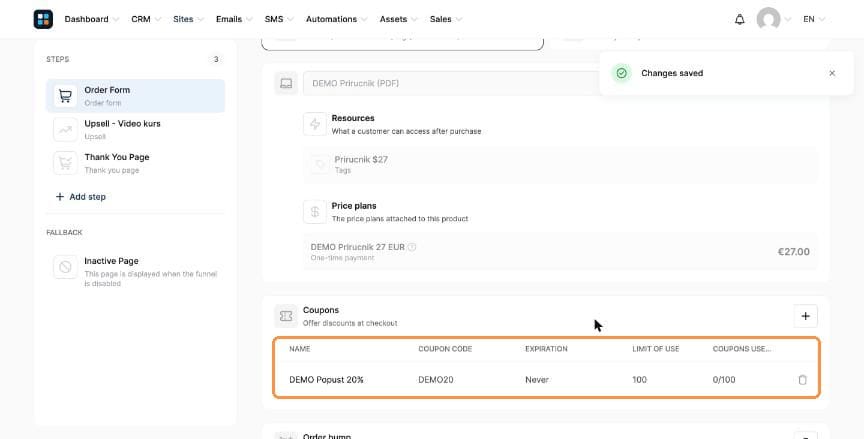Viewport: 864px width, 439px height.
Task: Click the DEMO Popust 20% coupon name
Action: pos(326,380)
